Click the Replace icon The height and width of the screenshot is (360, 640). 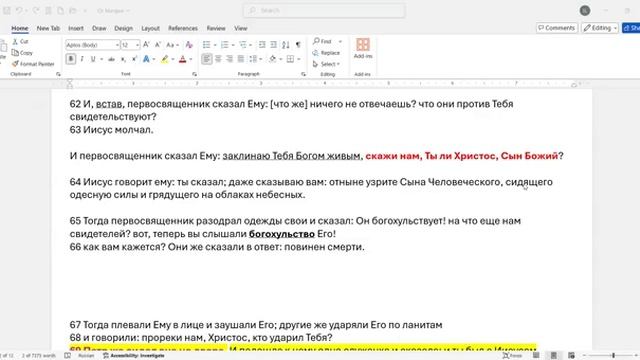[316, 53]
